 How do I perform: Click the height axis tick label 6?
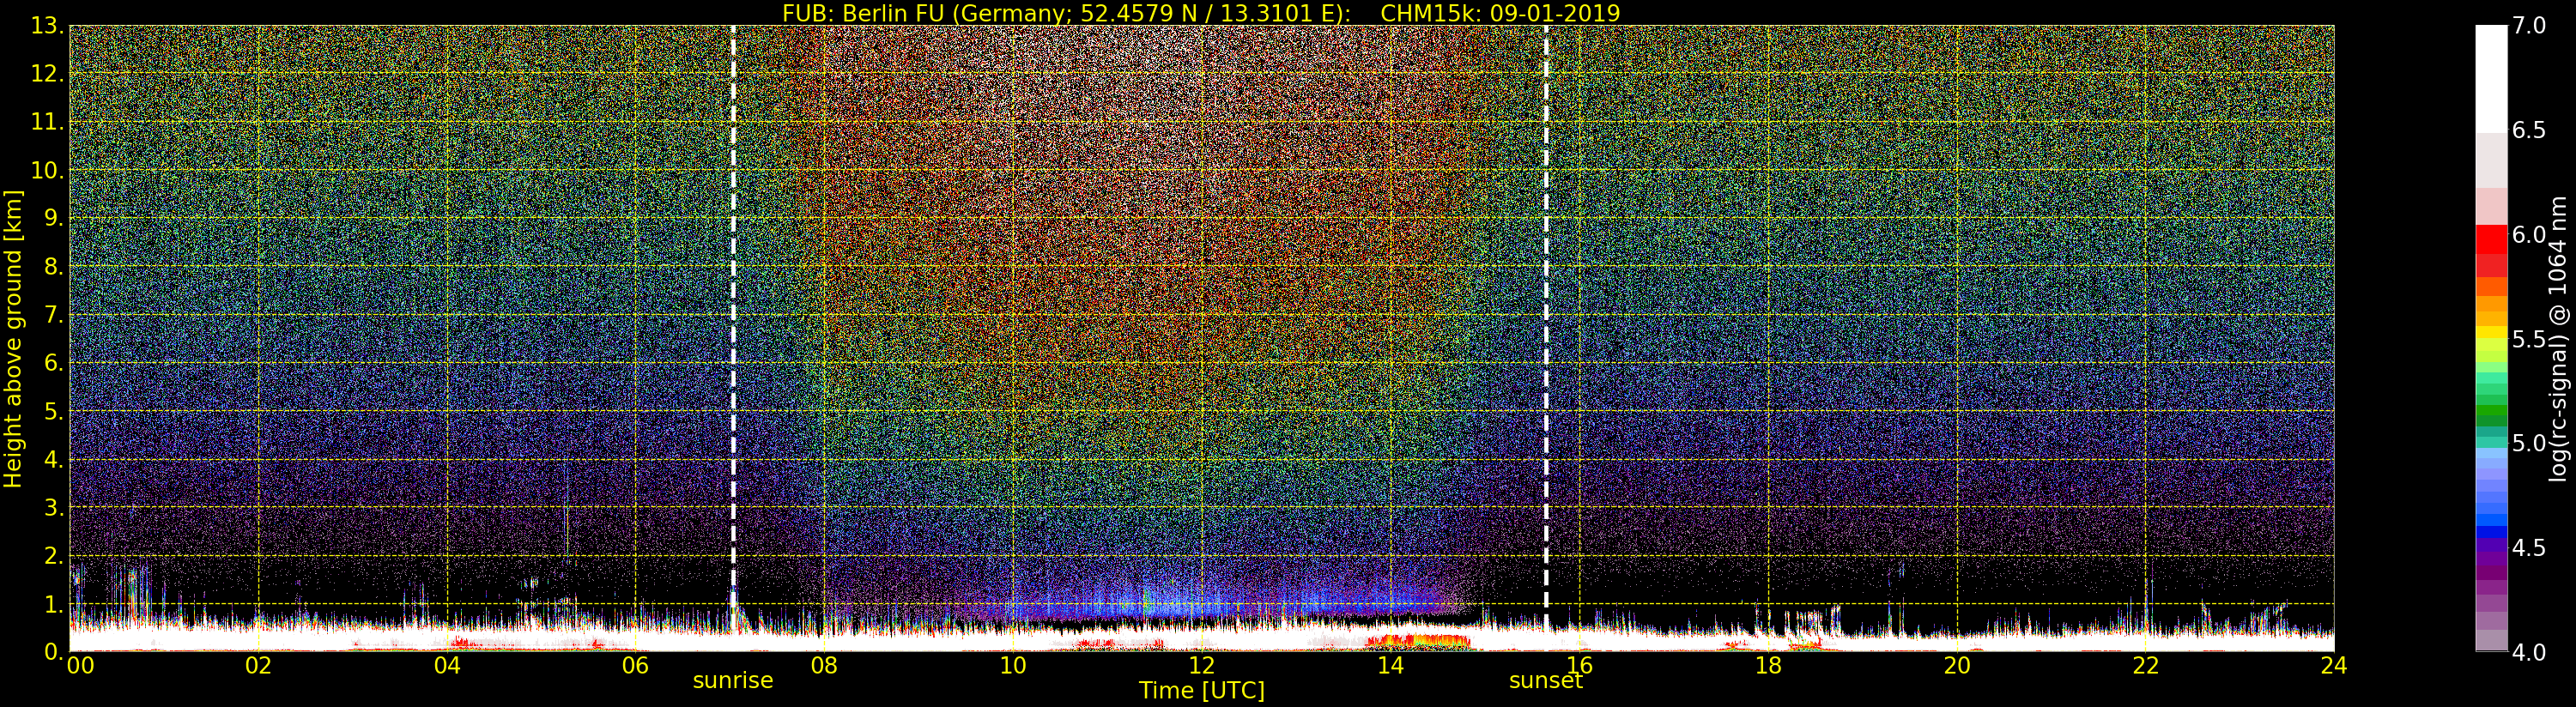[x=54, y=363]
